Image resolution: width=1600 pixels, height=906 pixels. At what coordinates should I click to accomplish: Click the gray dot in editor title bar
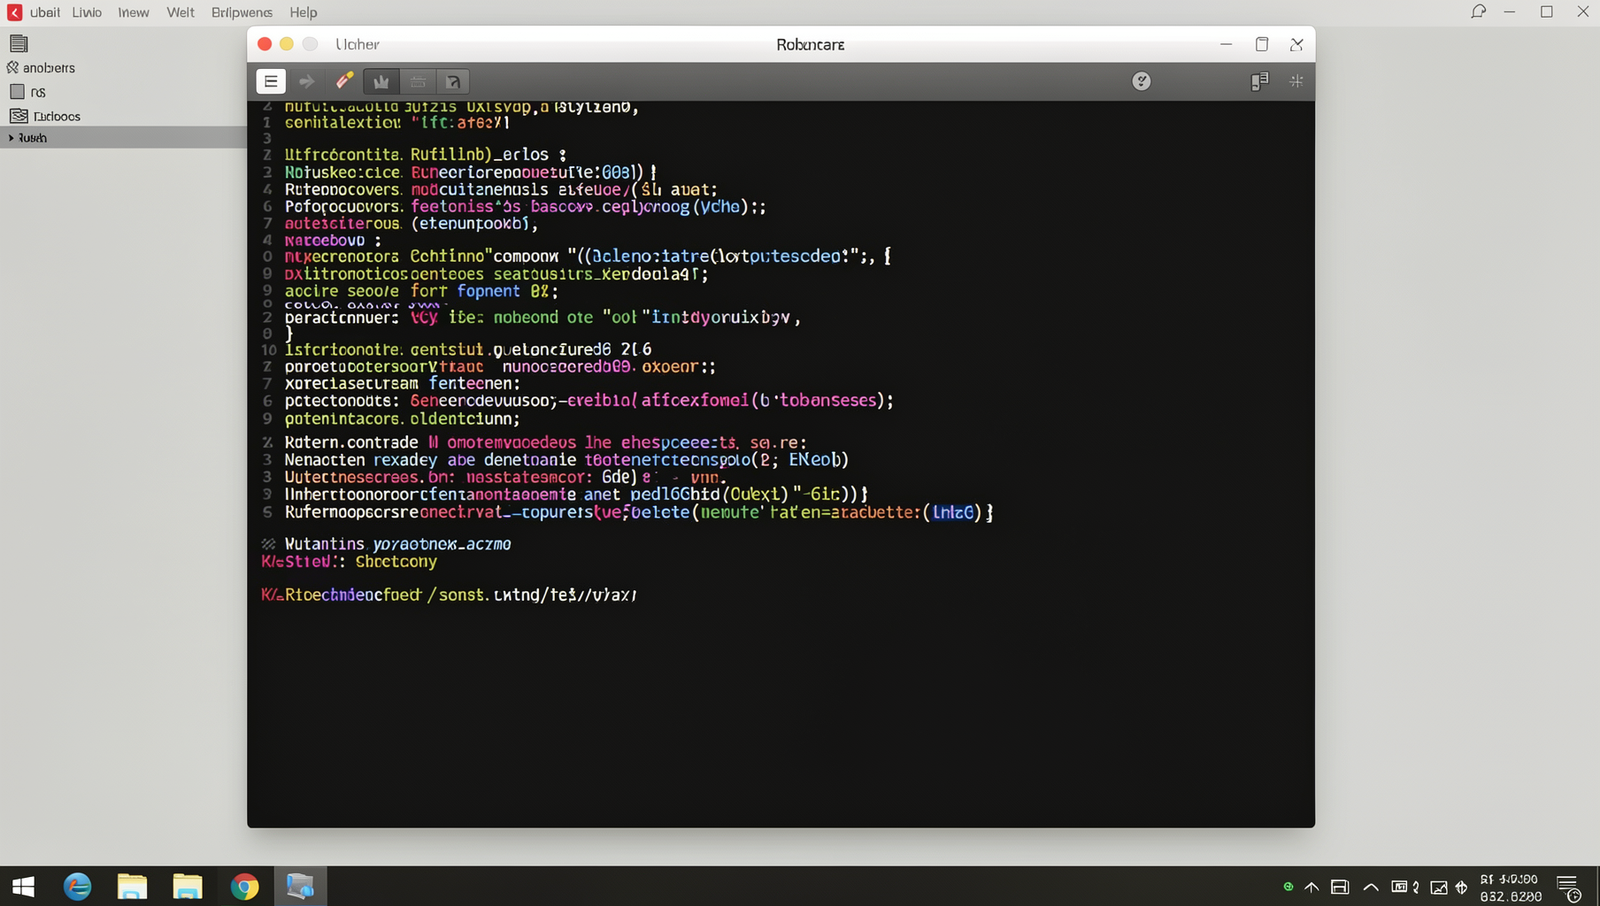(x=310, y=44)
